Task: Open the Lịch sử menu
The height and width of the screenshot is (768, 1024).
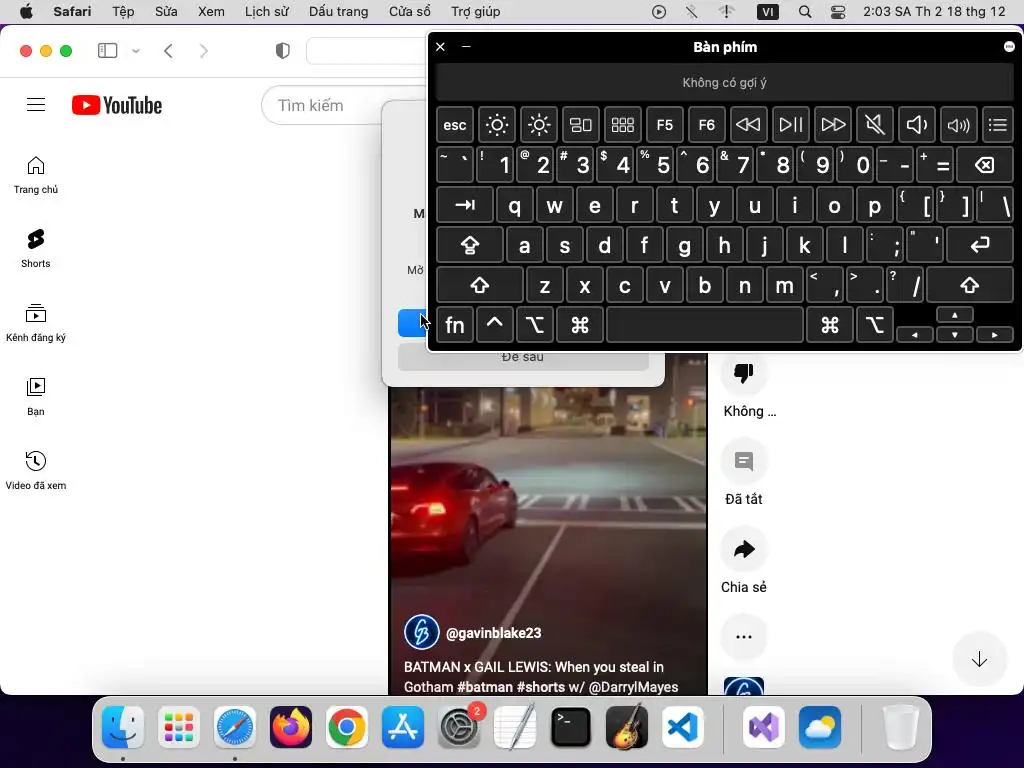Action: (266, 12)
